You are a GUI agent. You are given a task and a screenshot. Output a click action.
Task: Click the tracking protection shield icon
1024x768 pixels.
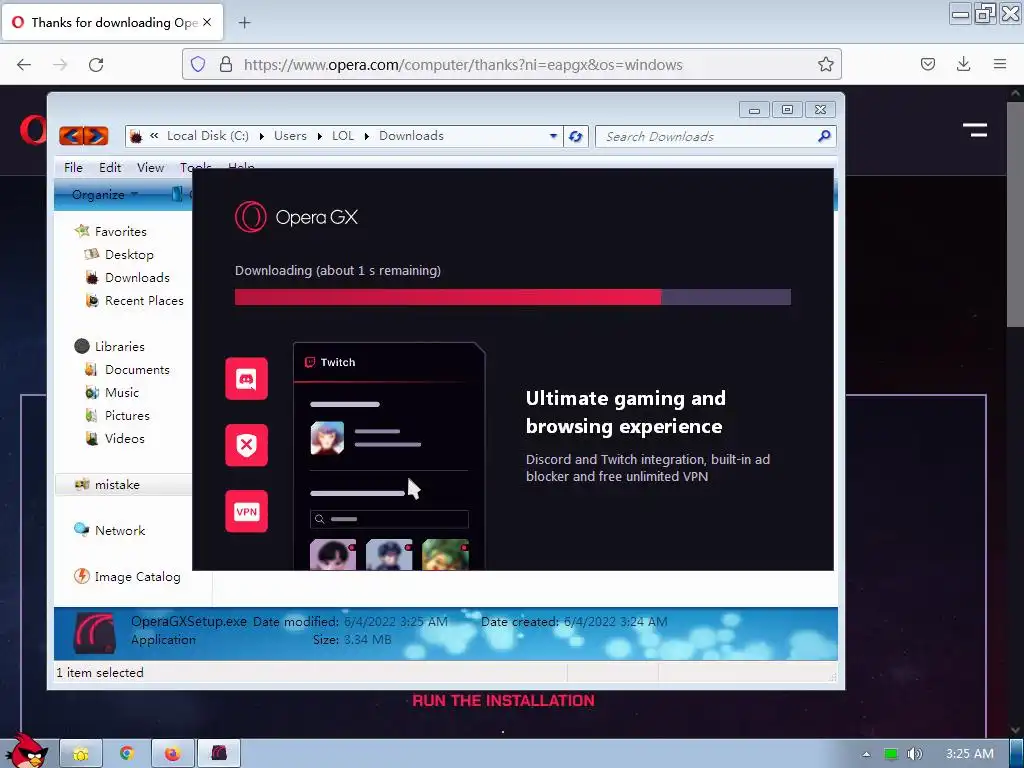198,64
